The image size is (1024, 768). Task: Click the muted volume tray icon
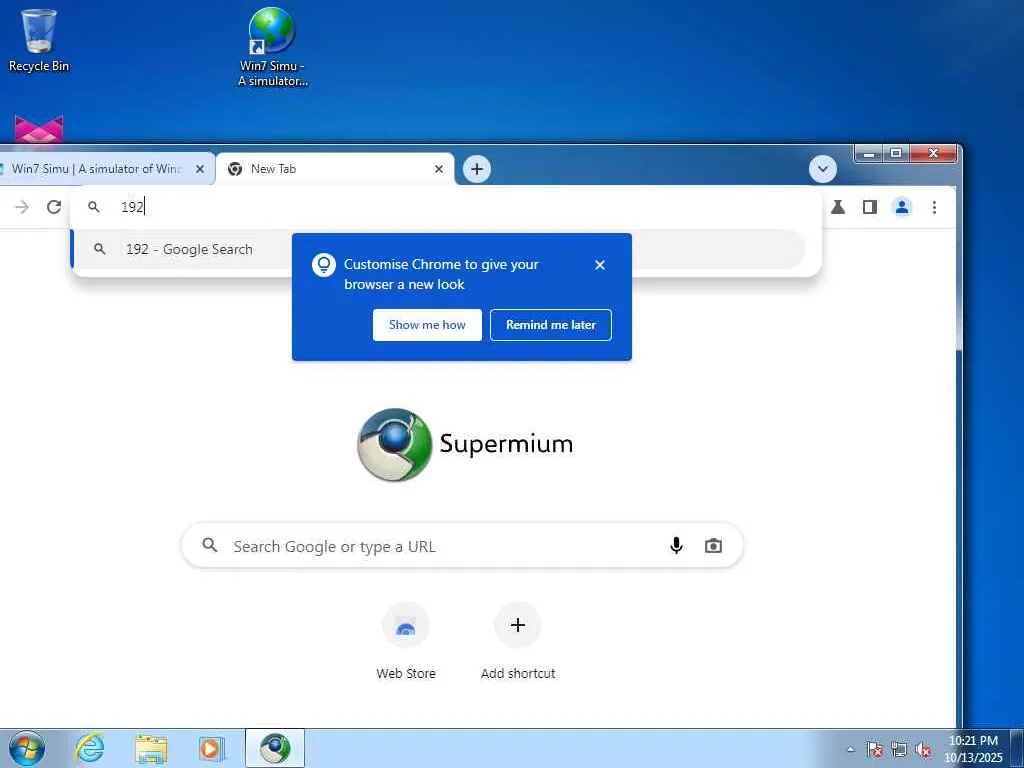923,749
